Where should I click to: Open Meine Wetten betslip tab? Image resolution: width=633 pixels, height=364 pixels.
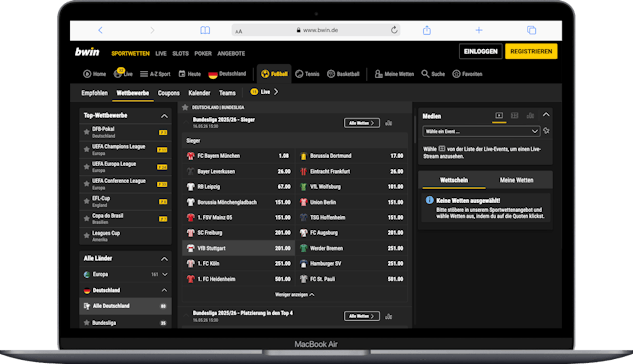click(516, 180)
